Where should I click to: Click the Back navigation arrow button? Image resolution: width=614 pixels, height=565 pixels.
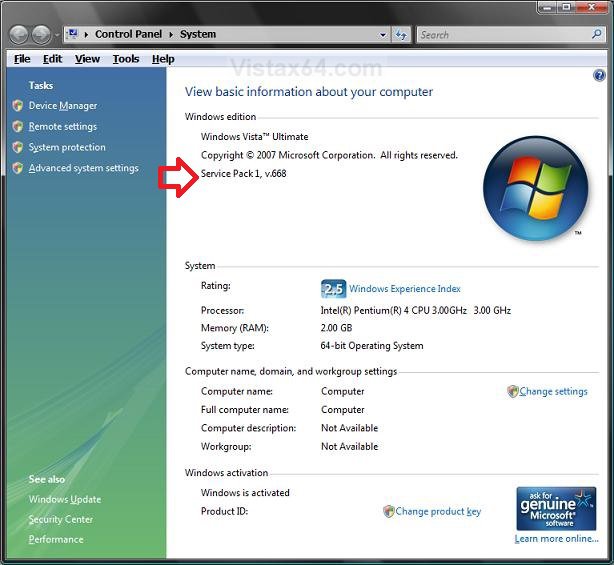18,34
